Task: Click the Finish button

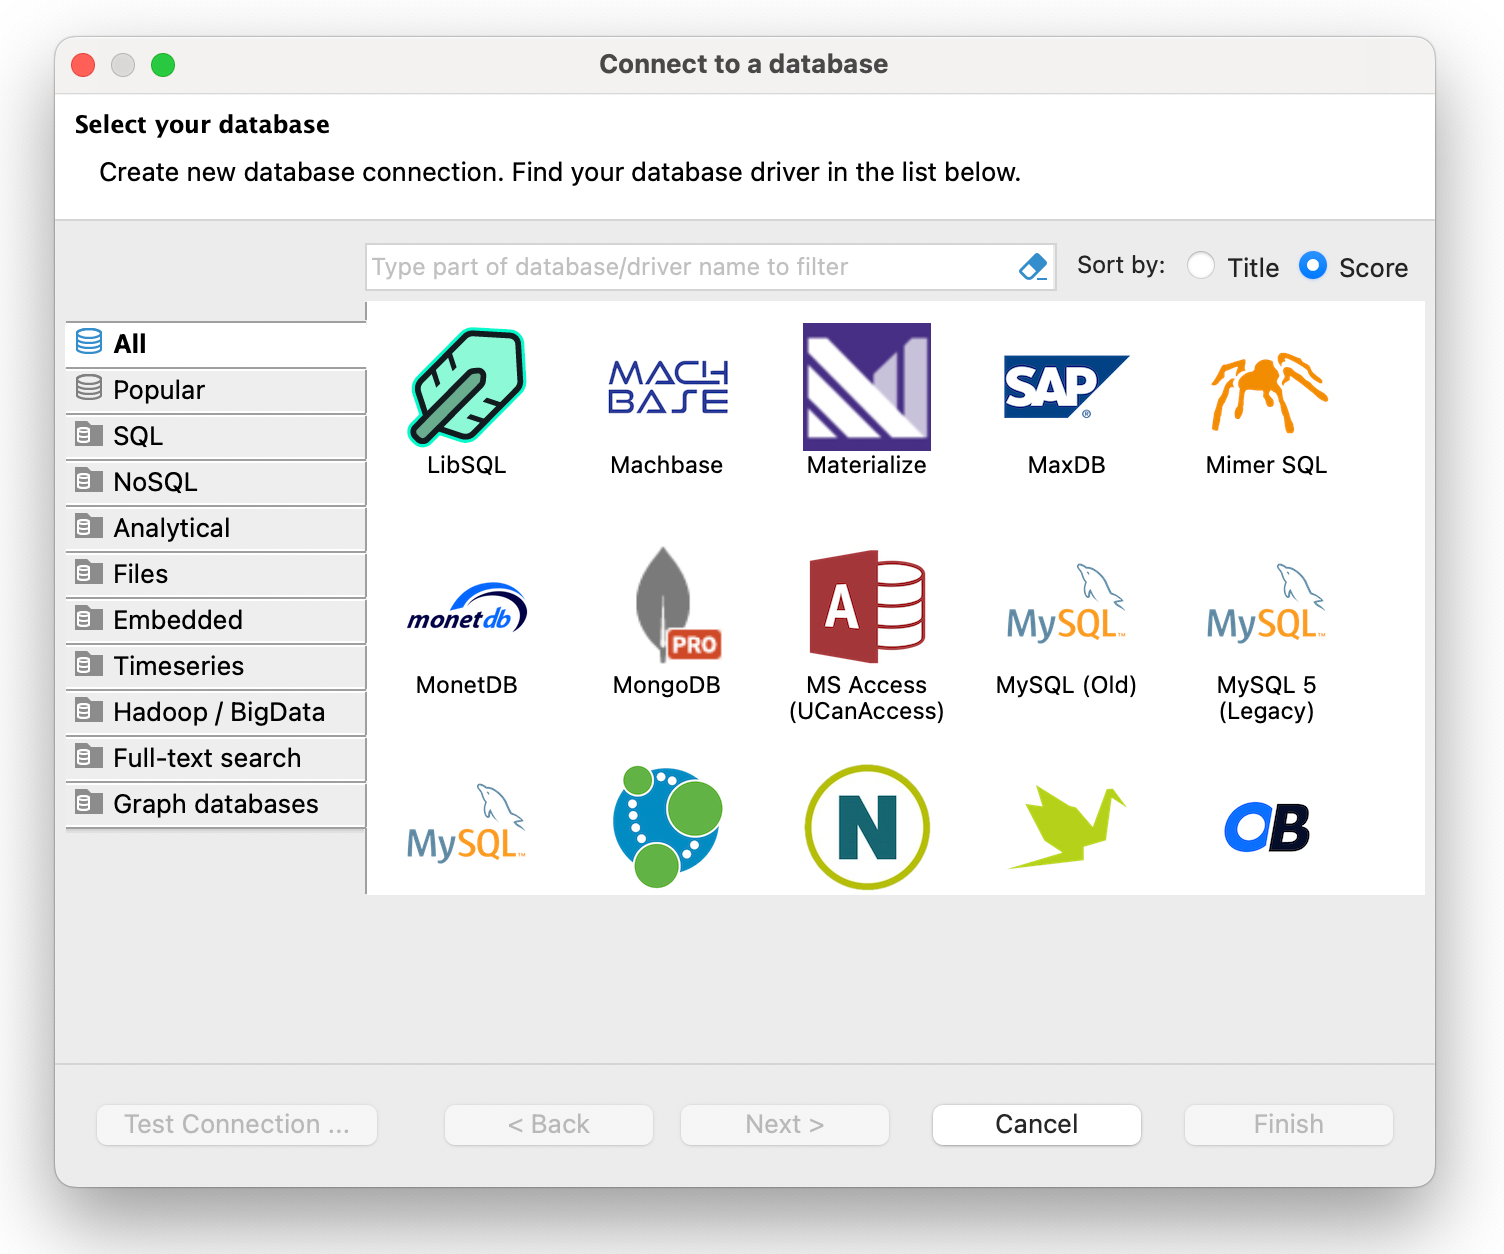Action: [1289, 1124]
